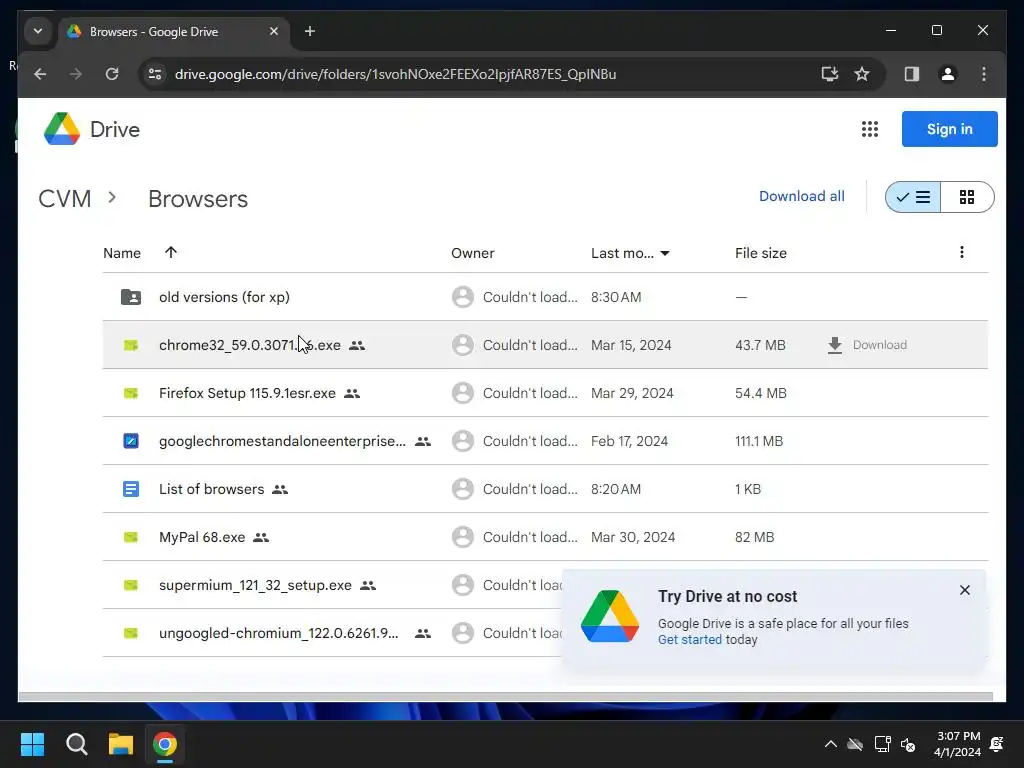Image resolution: width=1024 pixels, height=768 pixels.
Task: Go back to the previous page
Action: tap(40, 74)
